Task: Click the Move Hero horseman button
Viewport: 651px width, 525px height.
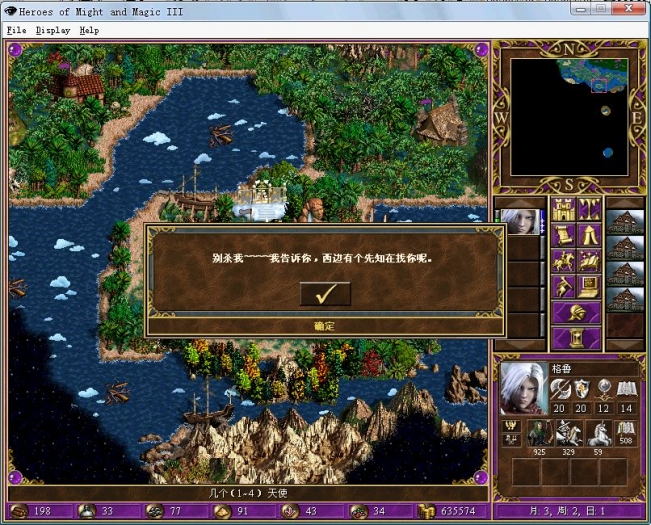Action: point(563,261)
